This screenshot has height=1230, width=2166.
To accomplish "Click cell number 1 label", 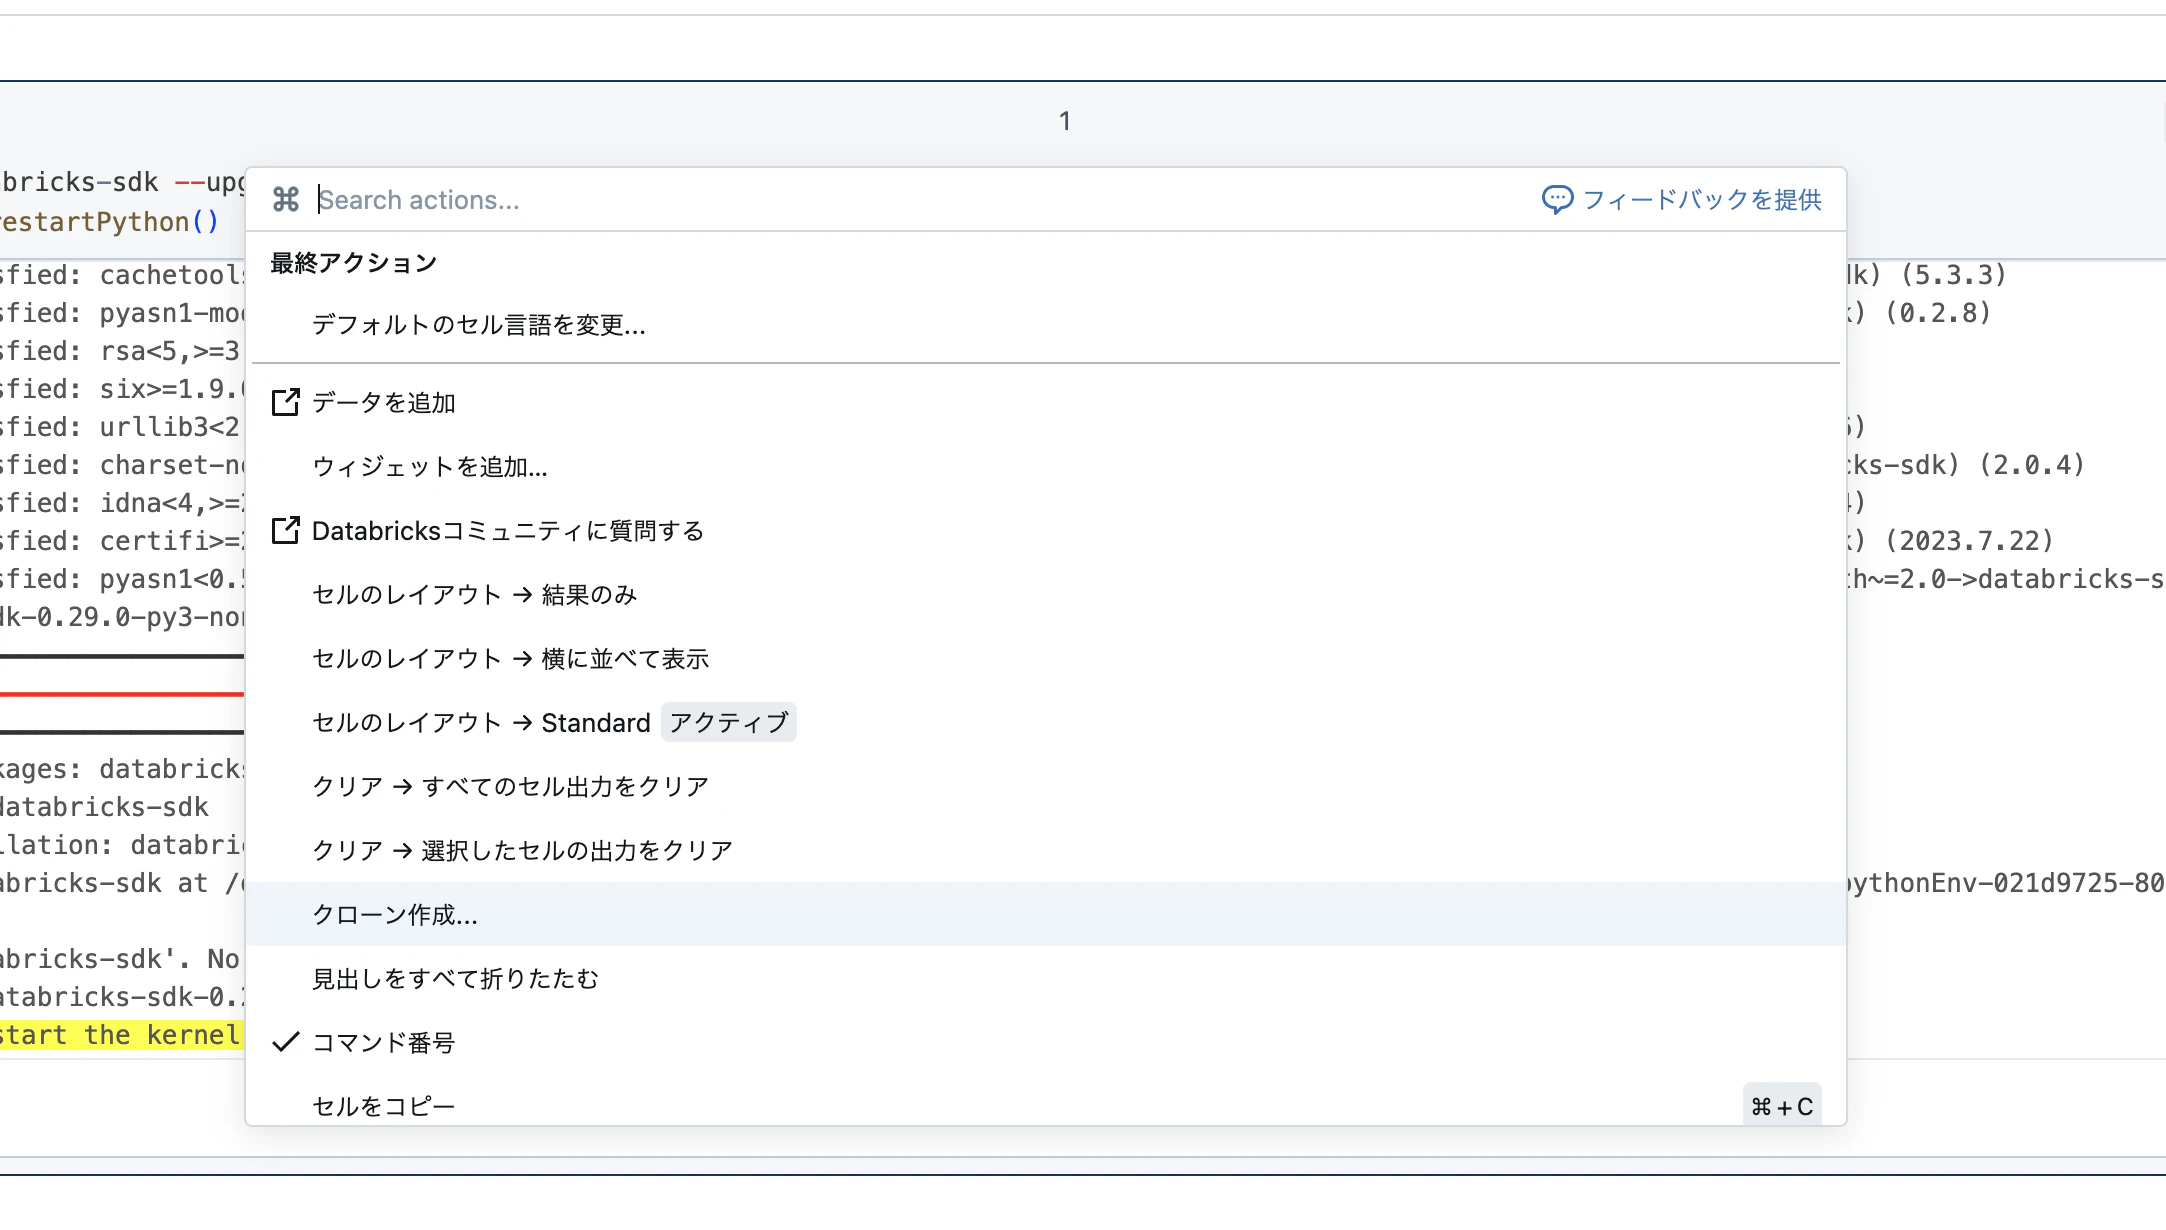I will [x=1065, y=121].
